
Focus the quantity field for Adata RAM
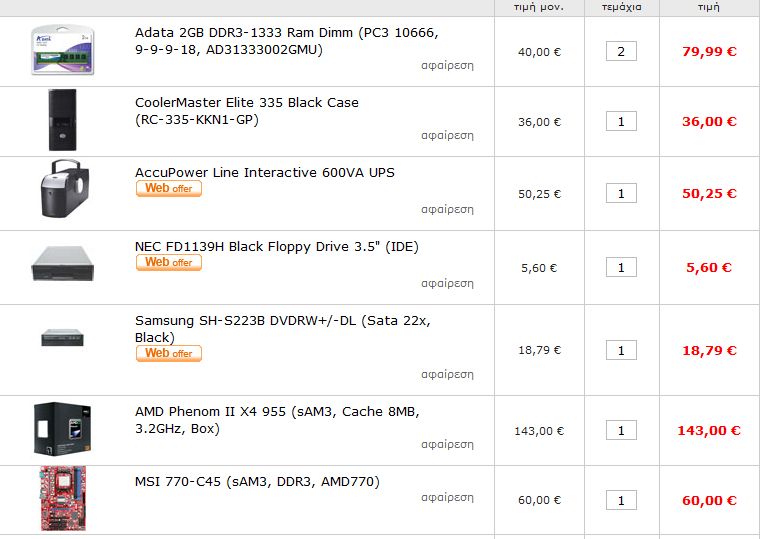[x=621, y=51]
